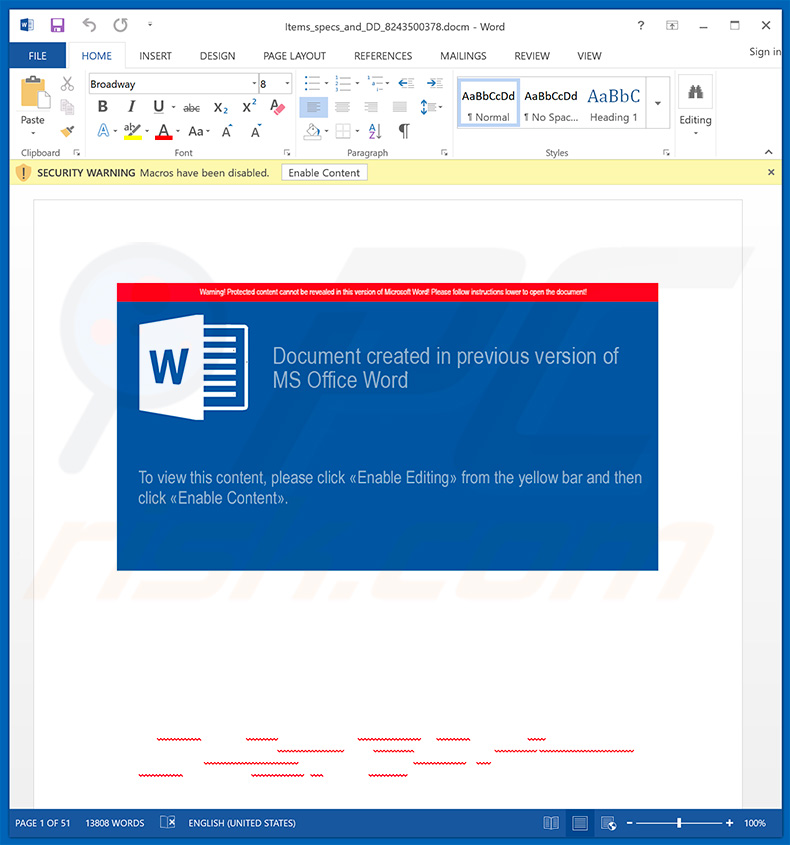The height and width of the screenshot is (845, 790).
Task: Open Word Help question mark
Action: click(x=640, y=25)
